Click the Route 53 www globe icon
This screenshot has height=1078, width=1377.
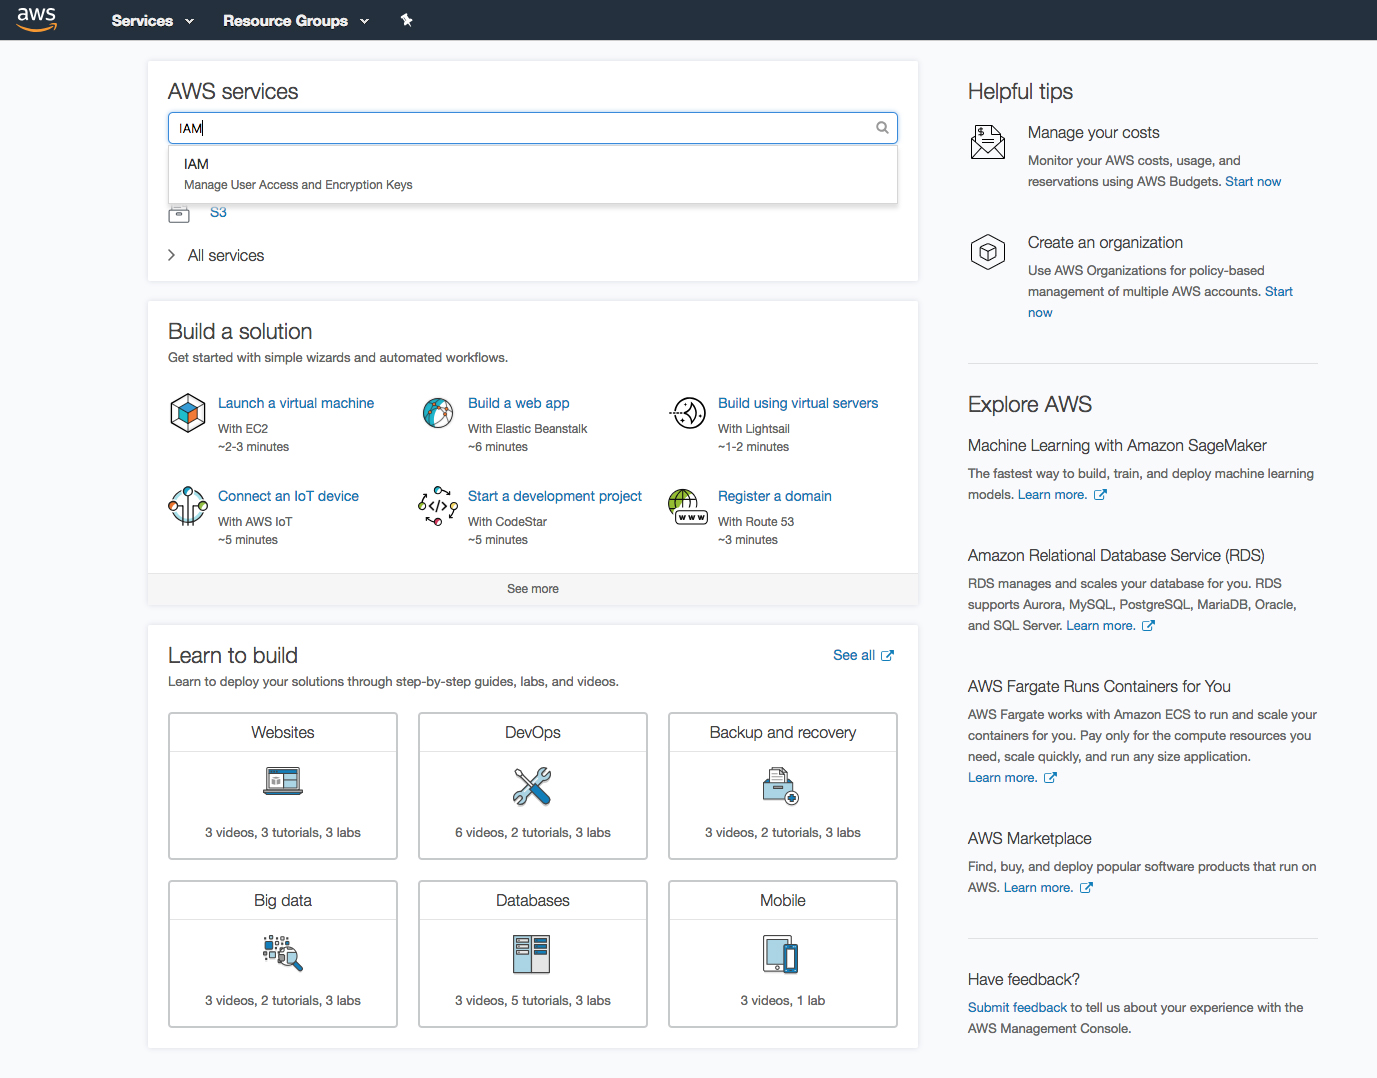click(x=688, y=506)
